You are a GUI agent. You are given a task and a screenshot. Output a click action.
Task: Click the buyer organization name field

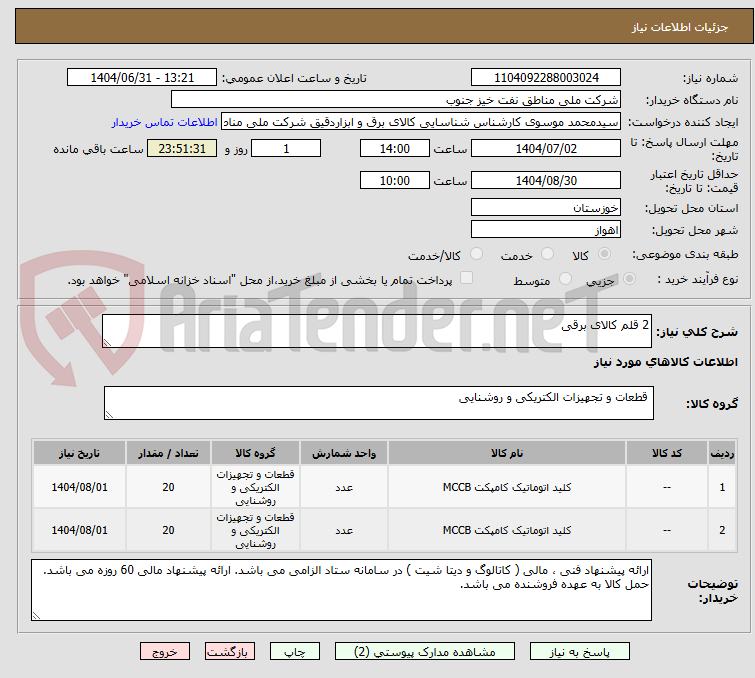[x=396, y=100]
